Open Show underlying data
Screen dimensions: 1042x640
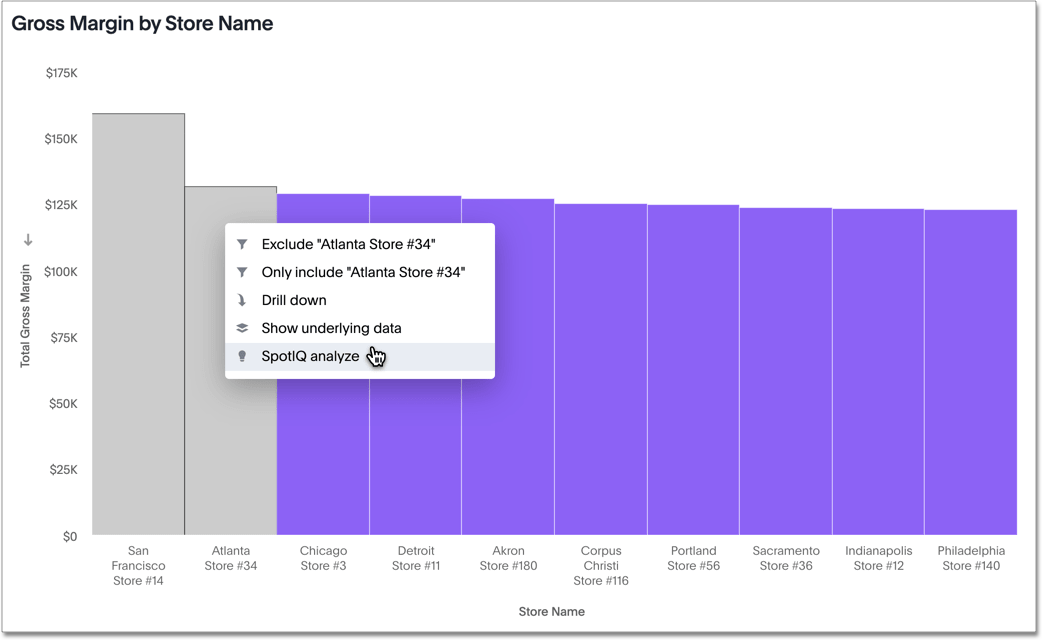(331, 328)
